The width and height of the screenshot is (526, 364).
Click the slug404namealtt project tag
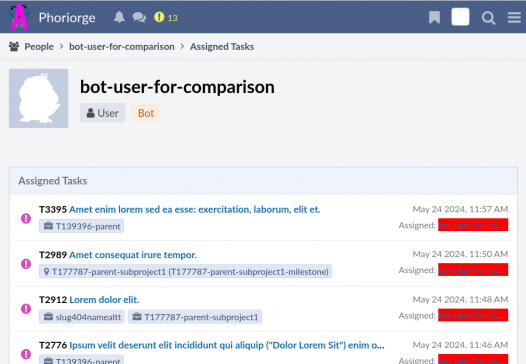coord(82,317)
